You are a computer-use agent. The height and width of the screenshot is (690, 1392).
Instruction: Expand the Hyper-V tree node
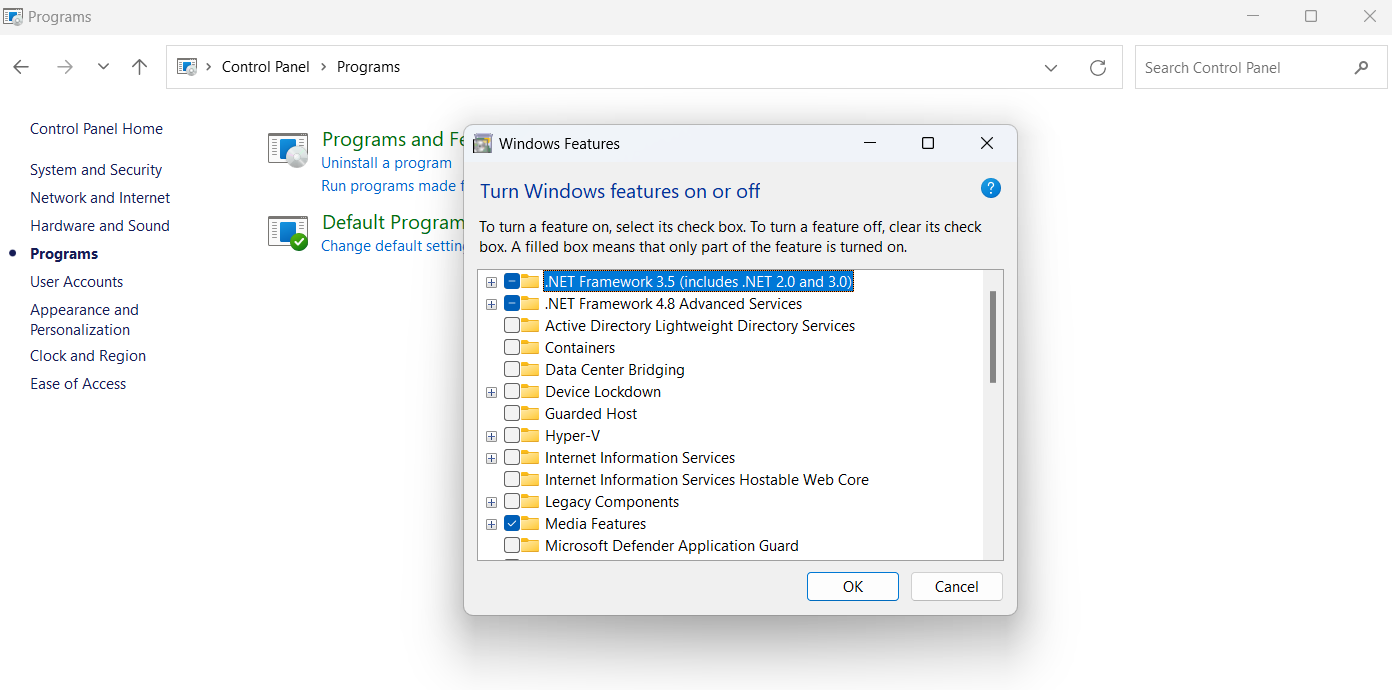(x=491, y=436)
